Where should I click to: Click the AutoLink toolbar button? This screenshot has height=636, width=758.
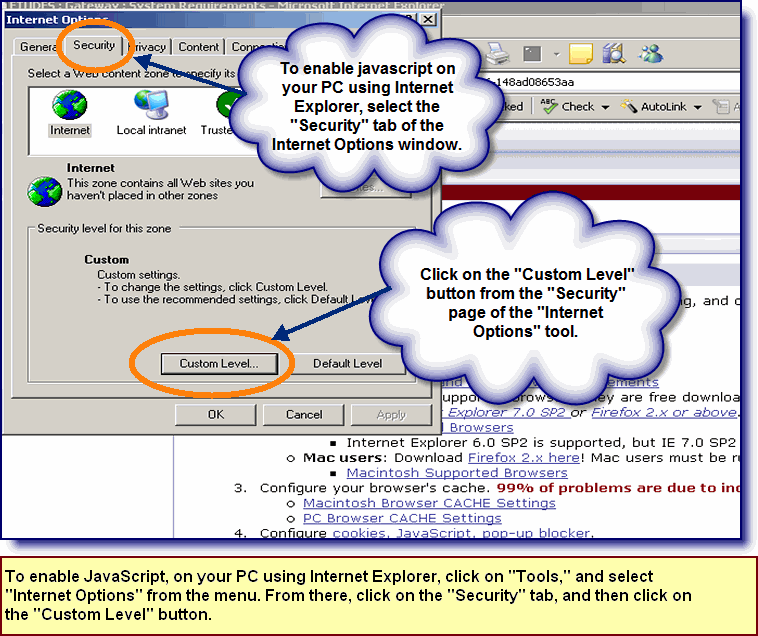[x=654, y=106]
